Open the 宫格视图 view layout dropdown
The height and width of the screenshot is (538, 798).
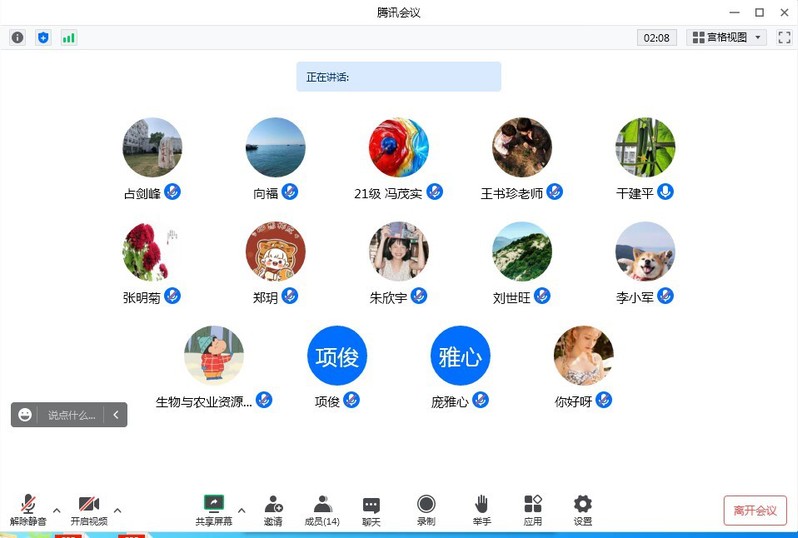726,37
